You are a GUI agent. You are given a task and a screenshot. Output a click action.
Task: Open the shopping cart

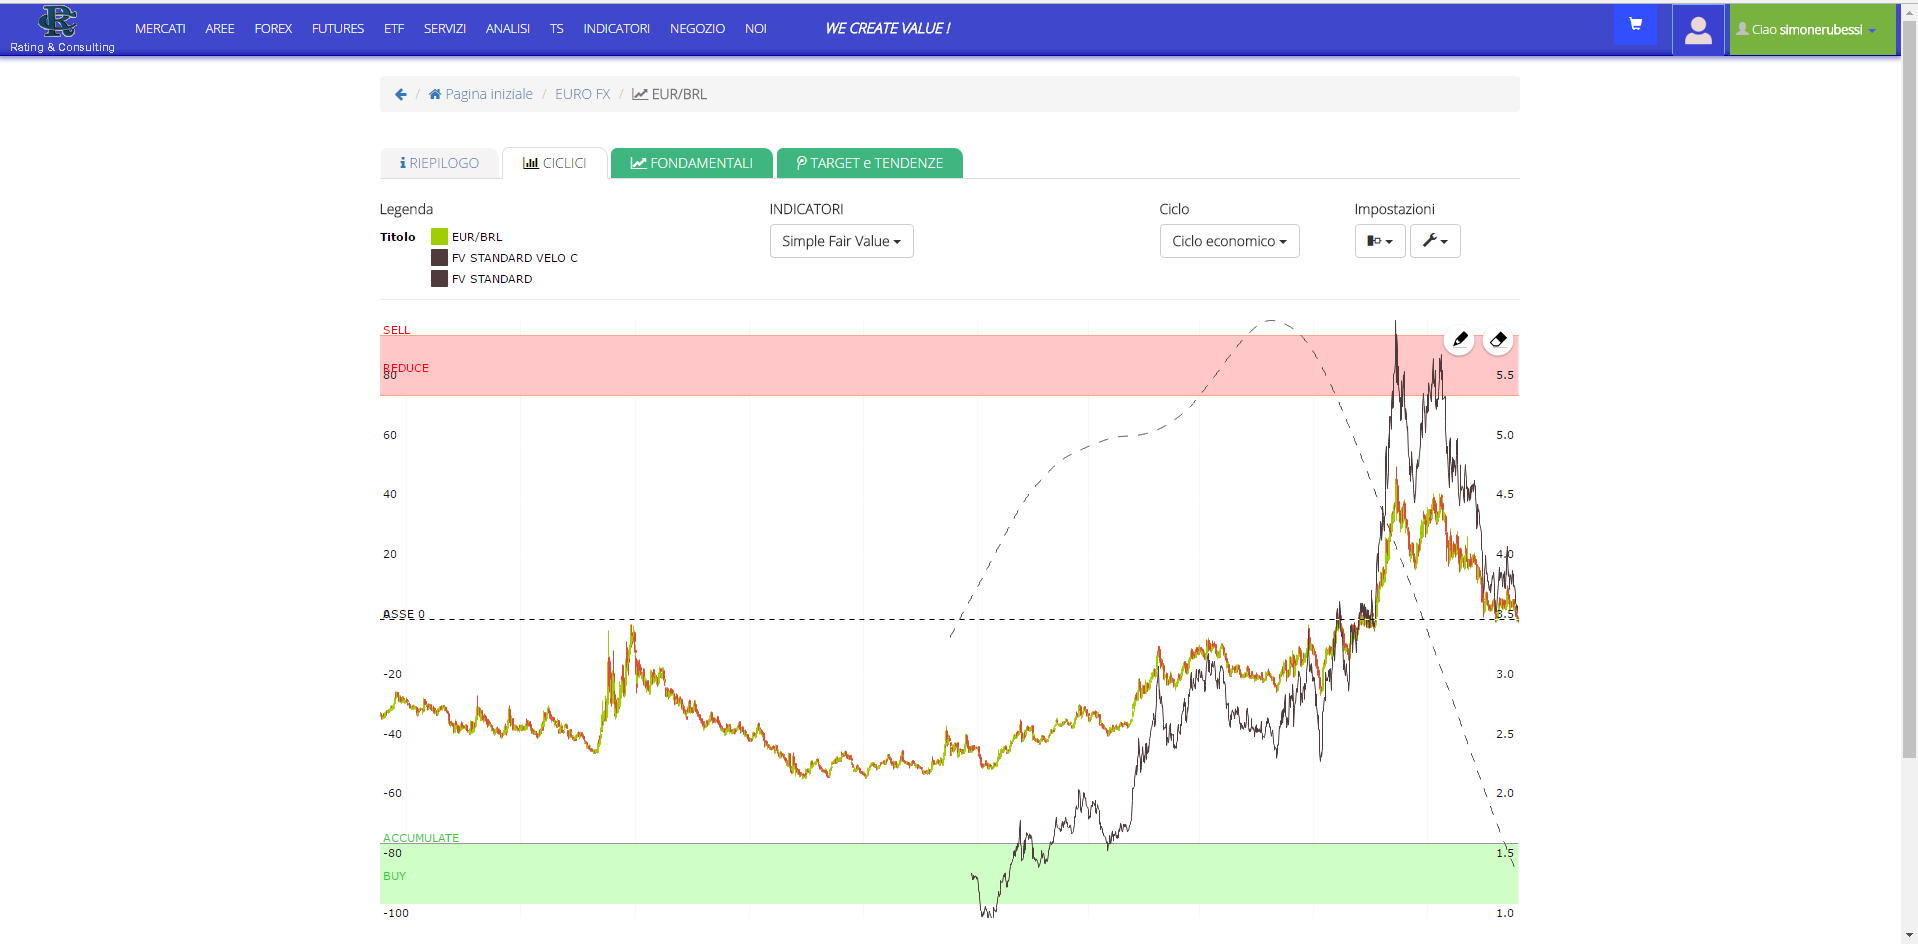point(1635,25)
